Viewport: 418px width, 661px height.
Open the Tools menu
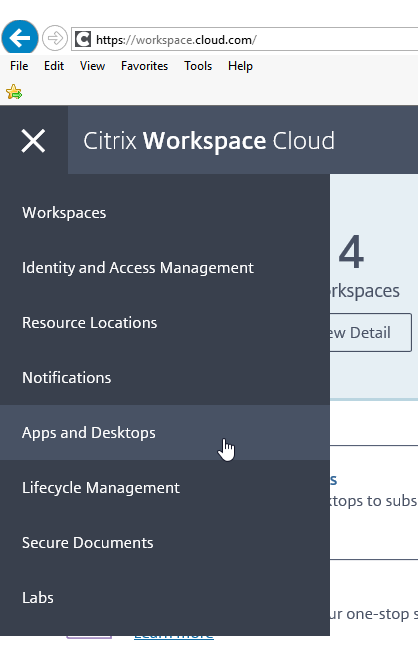click(198, 66)
